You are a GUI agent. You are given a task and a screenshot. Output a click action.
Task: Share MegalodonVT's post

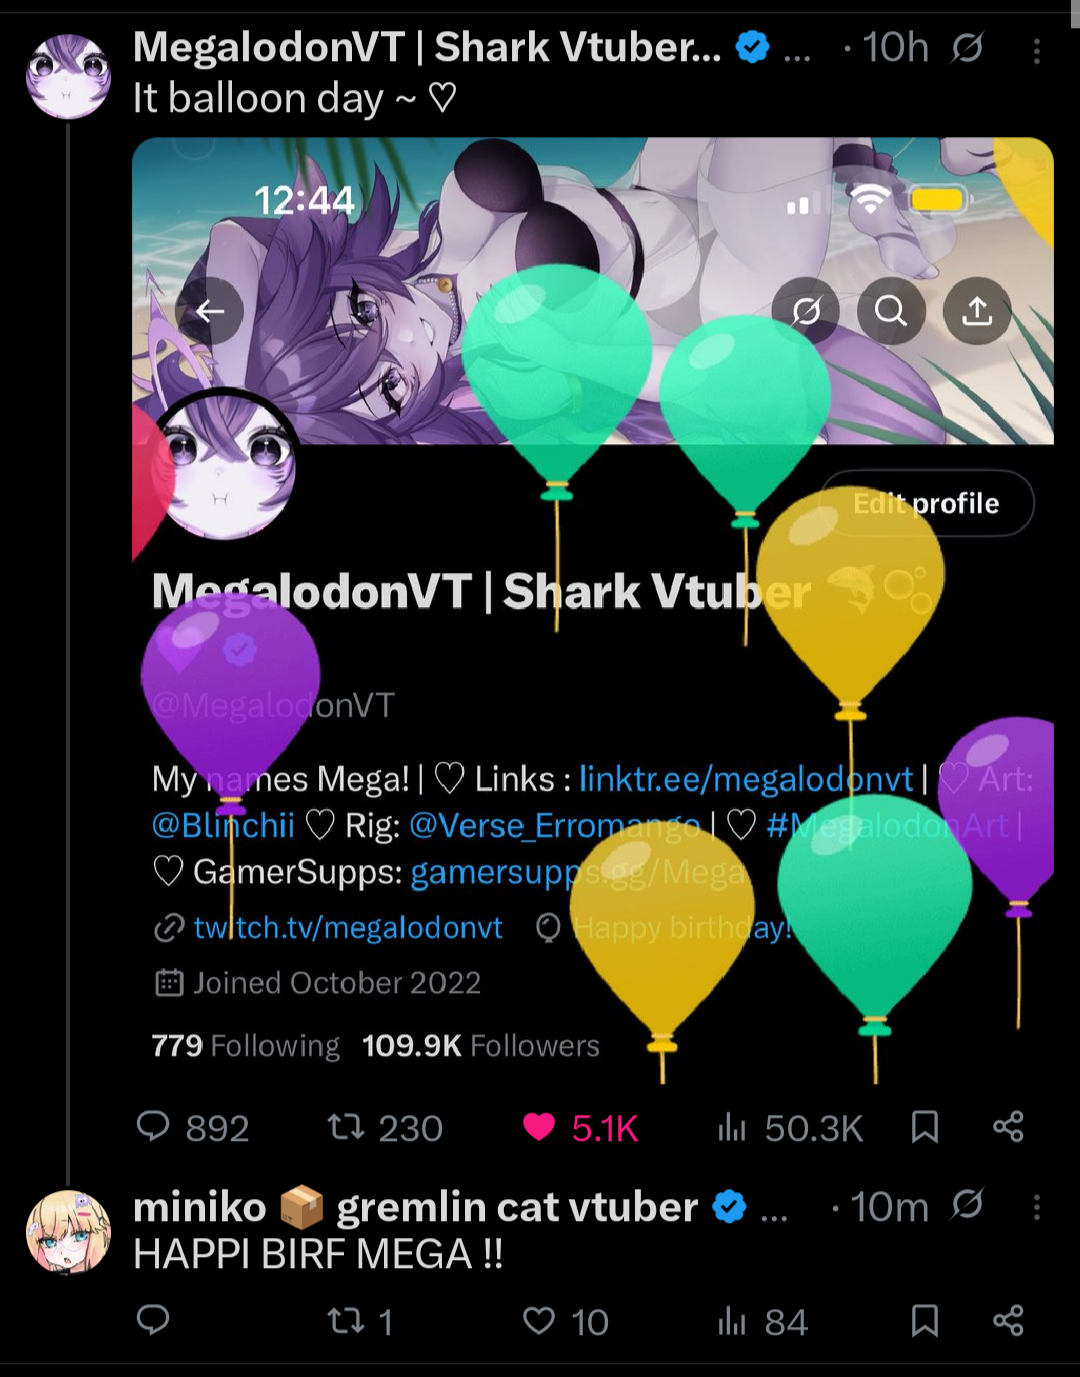click(1008, 1127)
